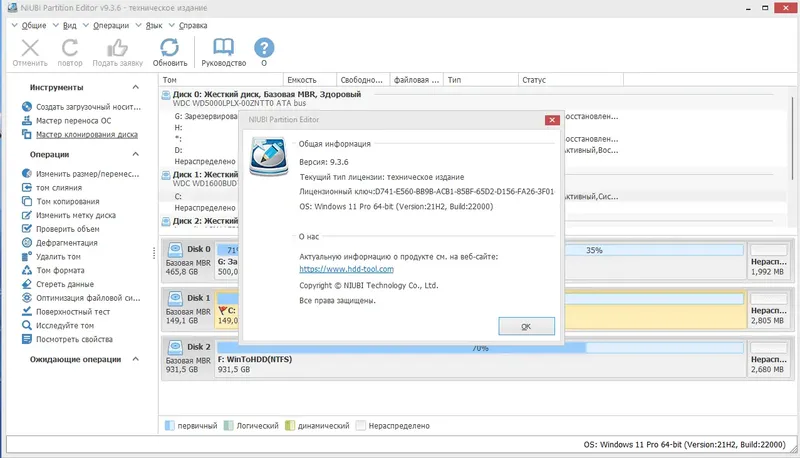Screen dimensions: 800x458
Task: Collapse the Ожидающие операции section
Action: (x=136, y=359)
